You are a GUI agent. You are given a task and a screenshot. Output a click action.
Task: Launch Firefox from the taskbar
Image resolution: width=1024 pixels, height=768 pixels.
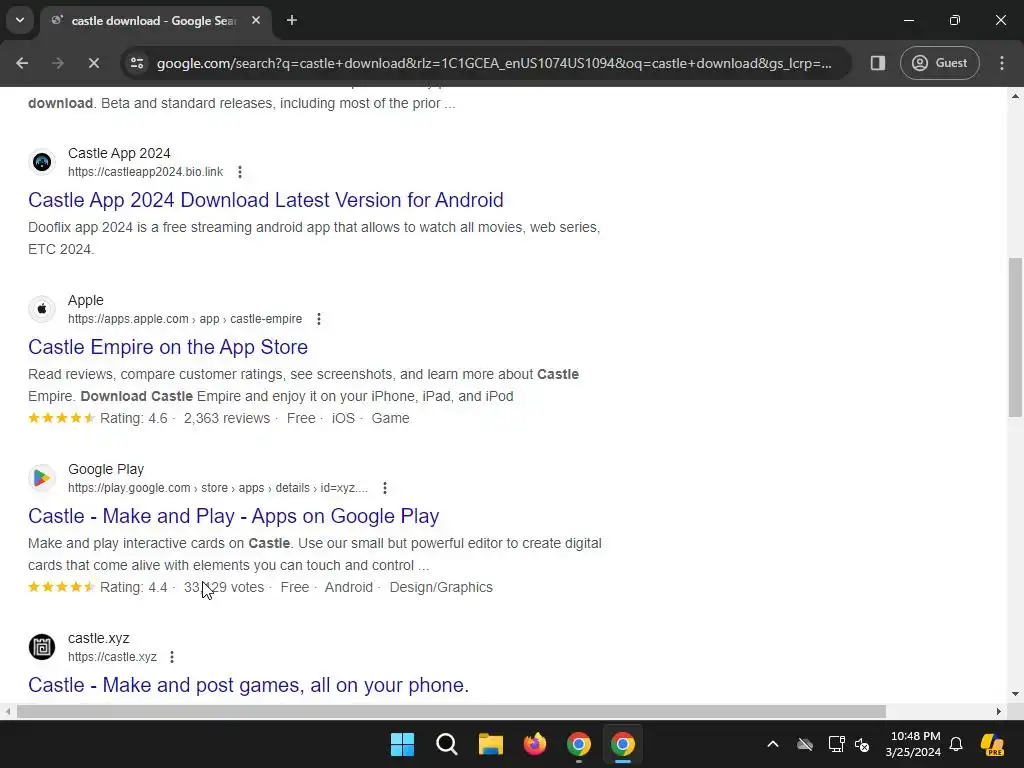pyautogui.click(x=535, y=744)
